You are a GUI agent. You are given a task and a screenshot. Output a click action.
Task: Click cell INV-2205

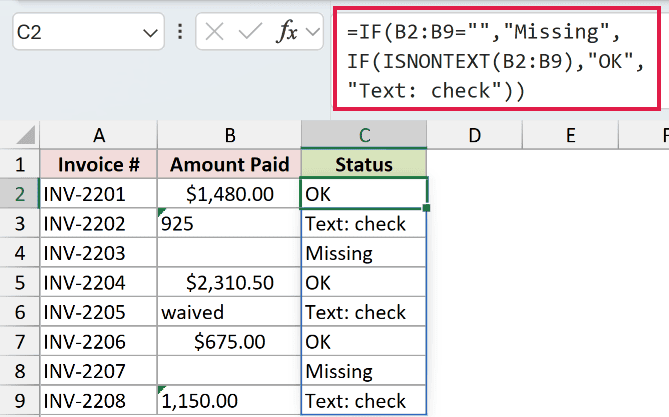point(99,312)
